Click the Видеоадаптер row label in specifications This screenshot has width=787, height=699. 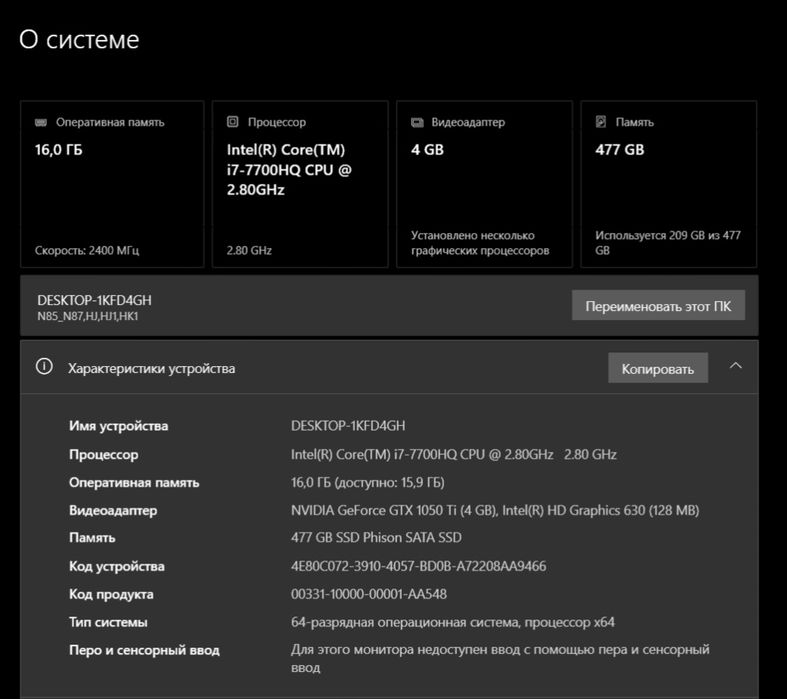click(113, 511)
